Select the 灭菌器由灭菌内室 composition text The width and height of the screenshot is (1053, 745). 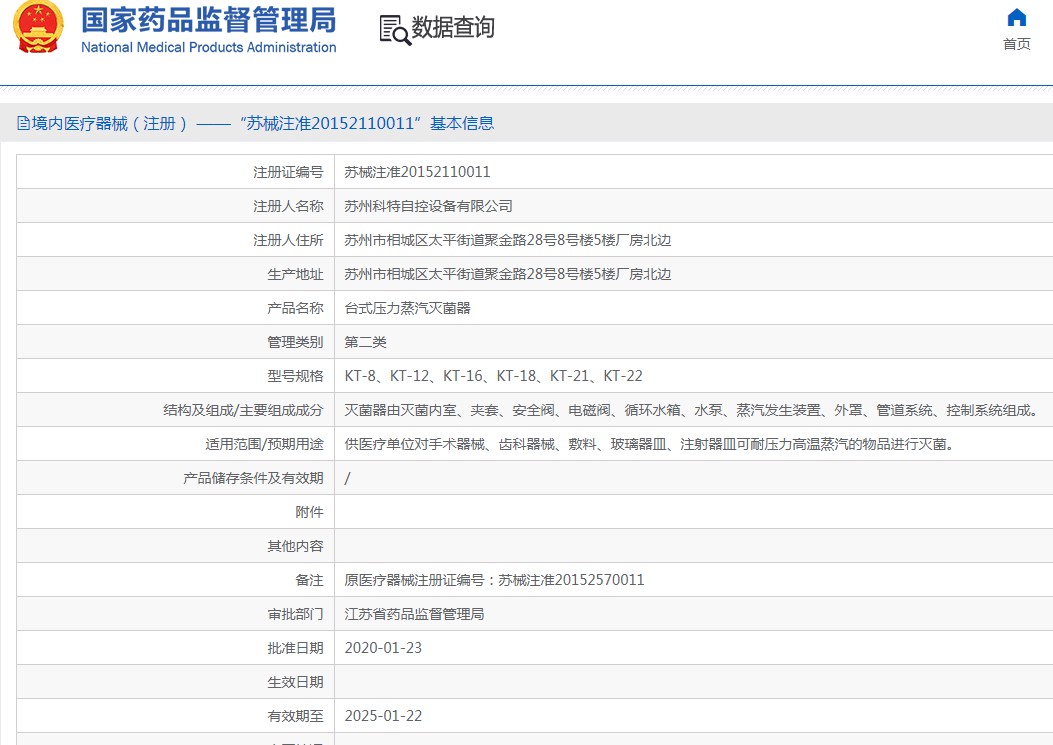pyautogui.click(x=690, y=410)
